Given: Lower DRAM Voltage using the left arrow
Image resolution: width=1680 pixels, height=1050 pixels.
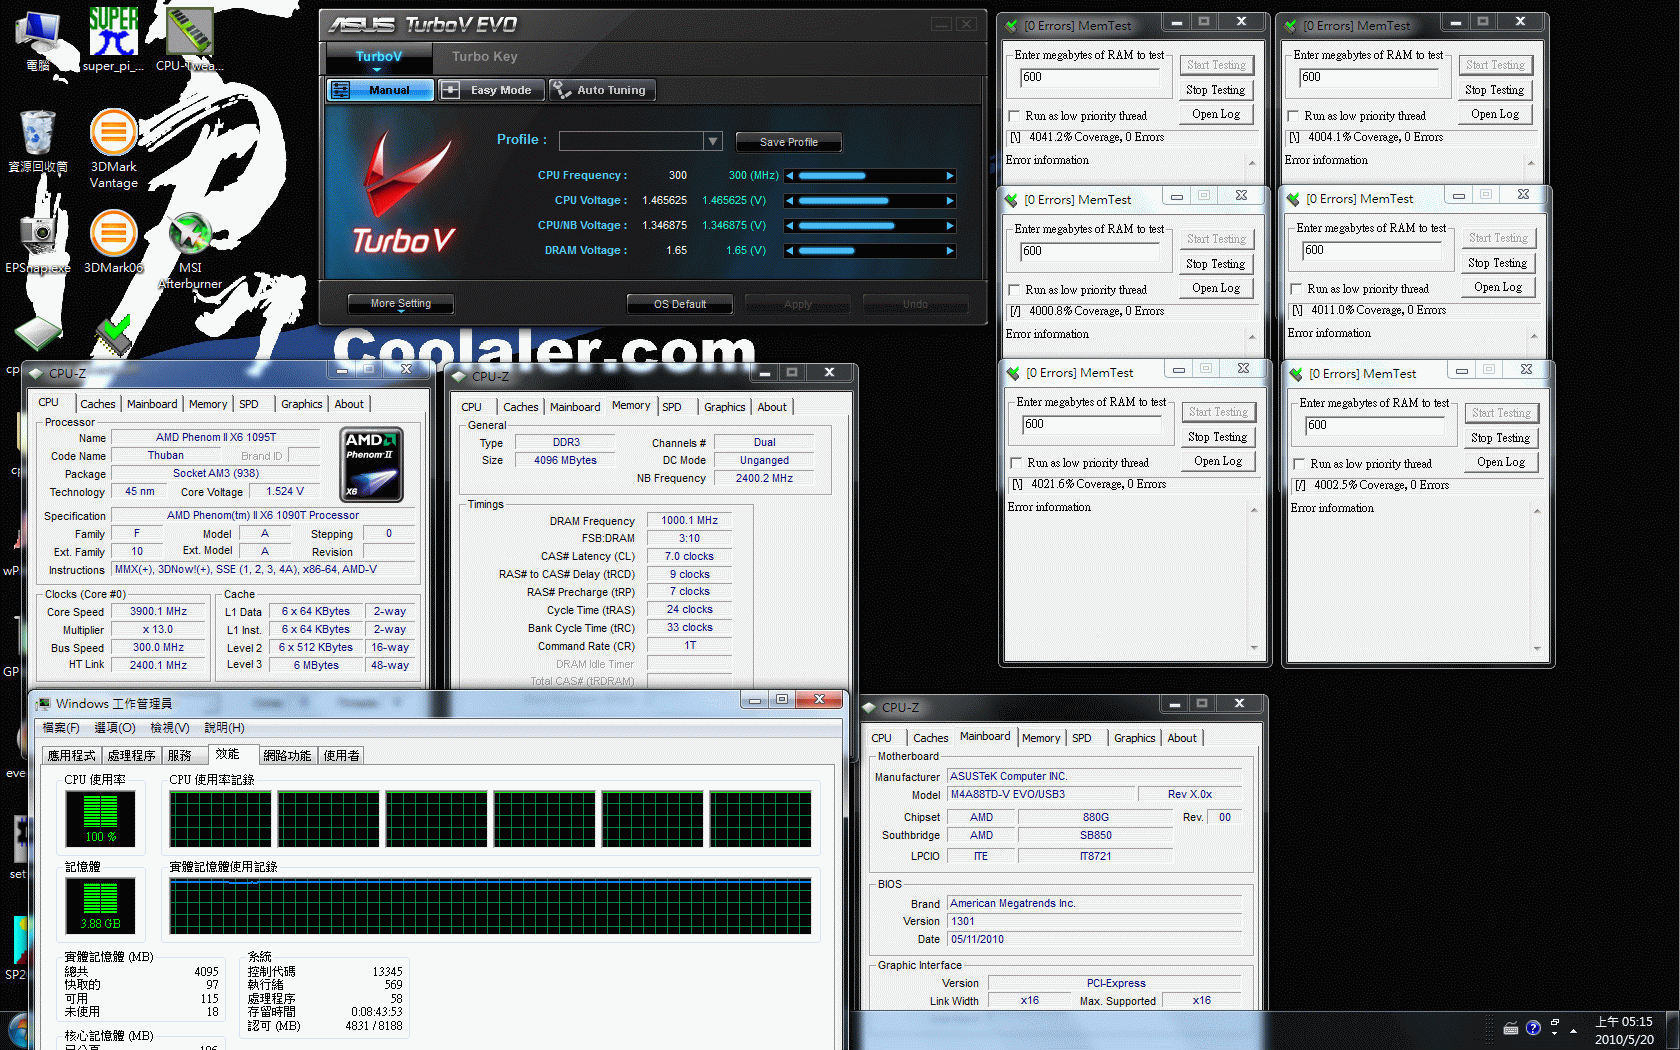Looking at the screenshot, I should [x=790, y=251].
